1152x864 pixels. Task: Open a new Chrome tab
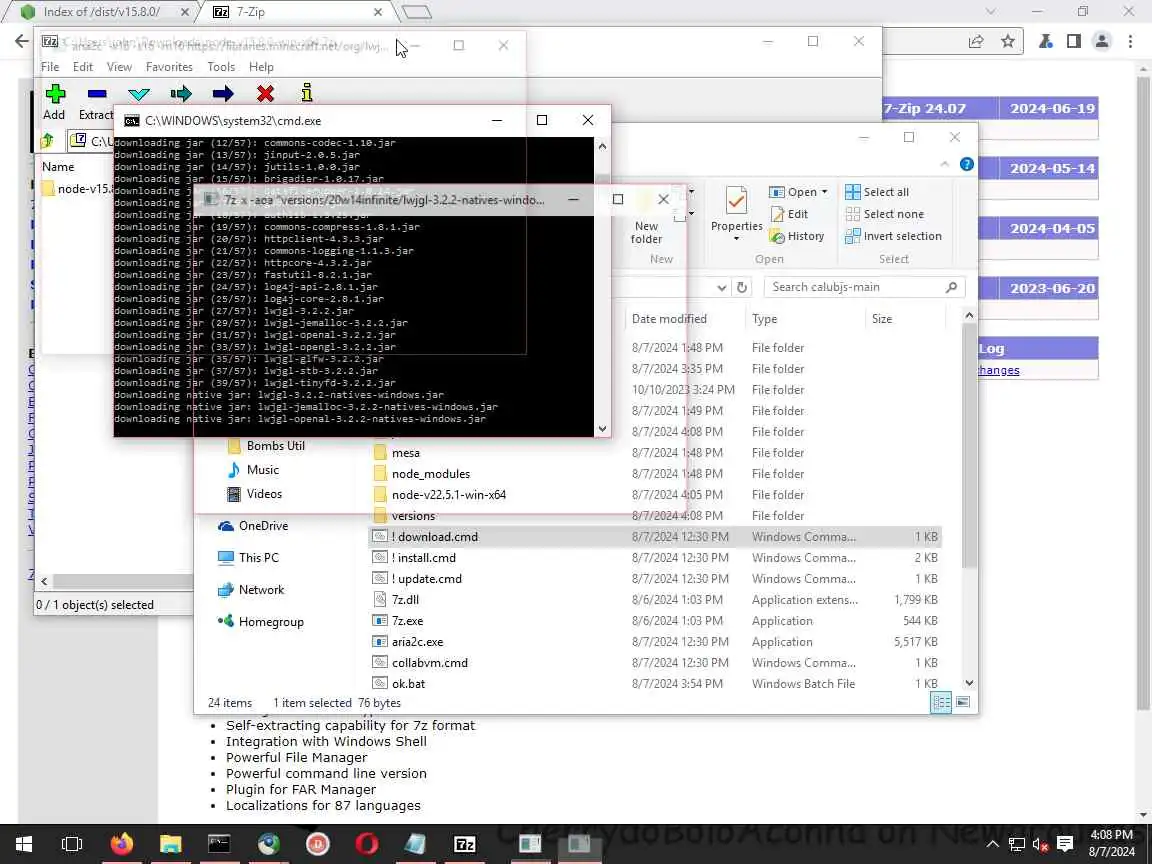click(417, 12)
